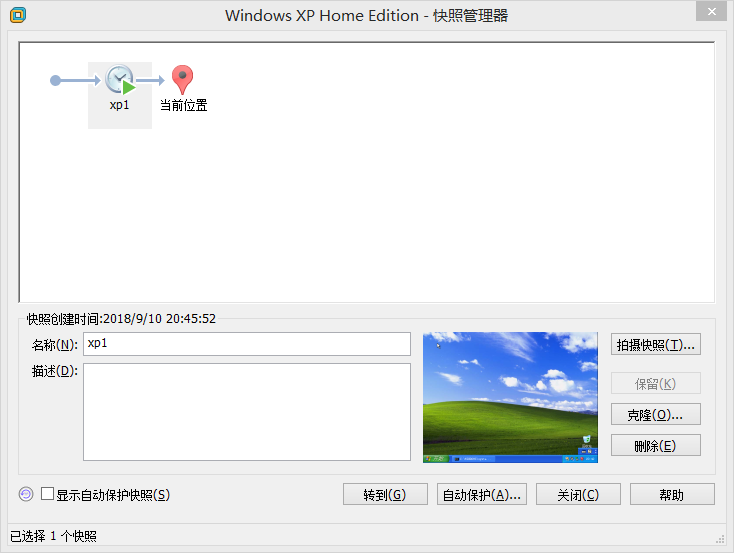
Task: Enable the show AutoProtect snapshots checkbox
Action: click(x=47, y=494)
